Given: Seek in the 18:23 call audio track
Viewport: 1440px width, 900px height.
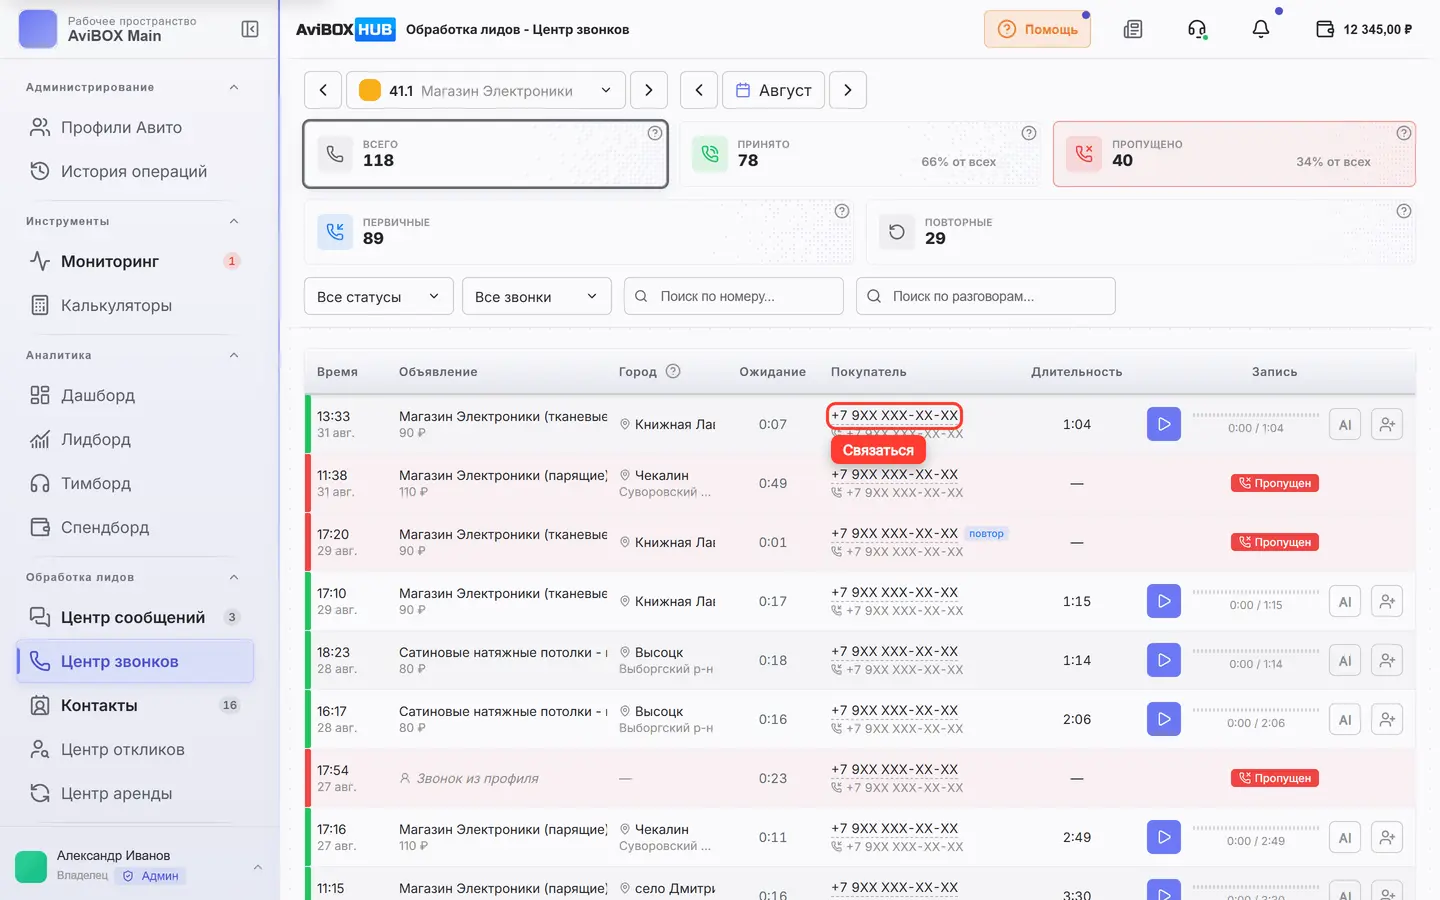Looking at the screenshot, I should pyautogui.click(x=1256, y=651).
